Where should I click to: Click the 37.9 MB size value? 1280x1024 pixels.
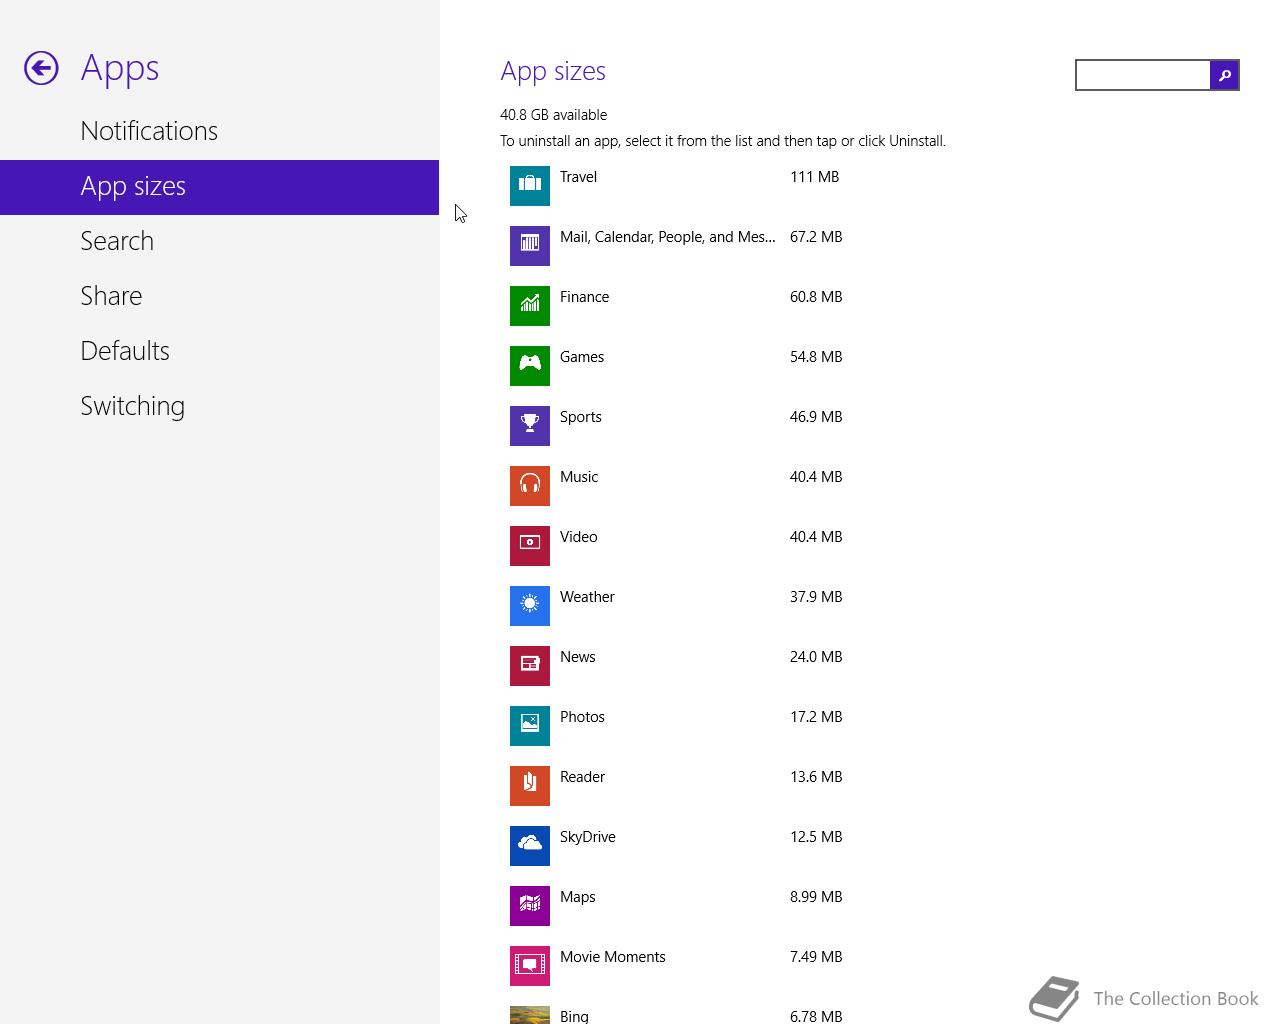[x=816, y=597]
